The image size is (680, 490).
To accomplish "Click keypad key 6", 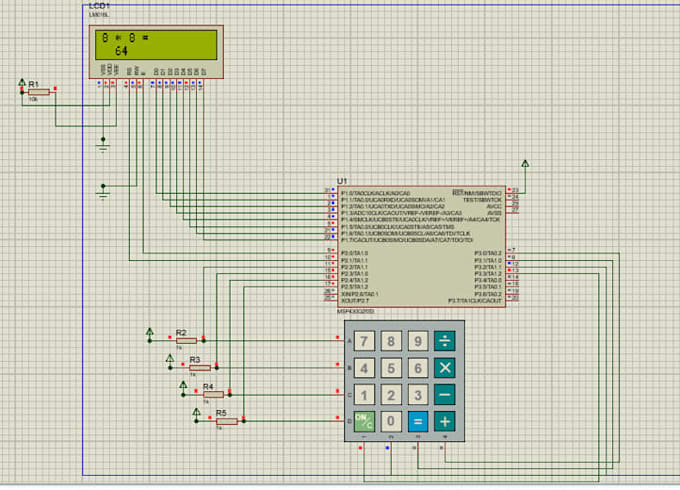I will (x=418, y=368).
